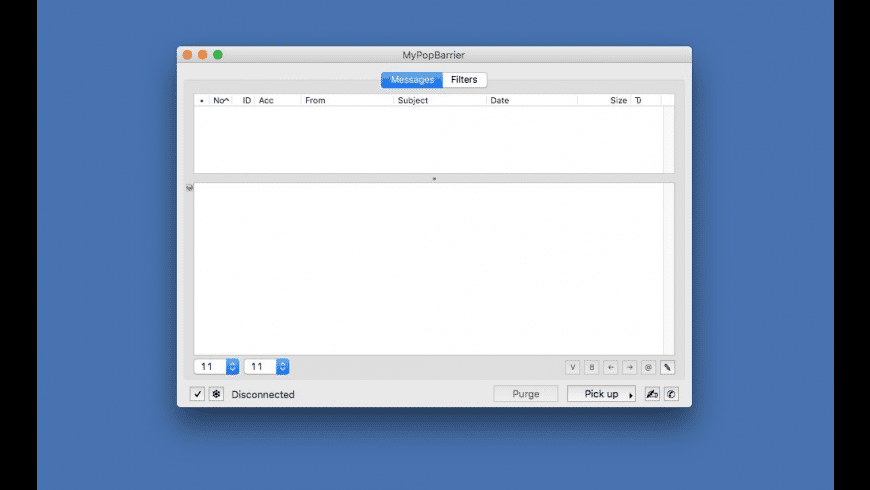Open the second font size 11 dropdown

pos(267,367)
